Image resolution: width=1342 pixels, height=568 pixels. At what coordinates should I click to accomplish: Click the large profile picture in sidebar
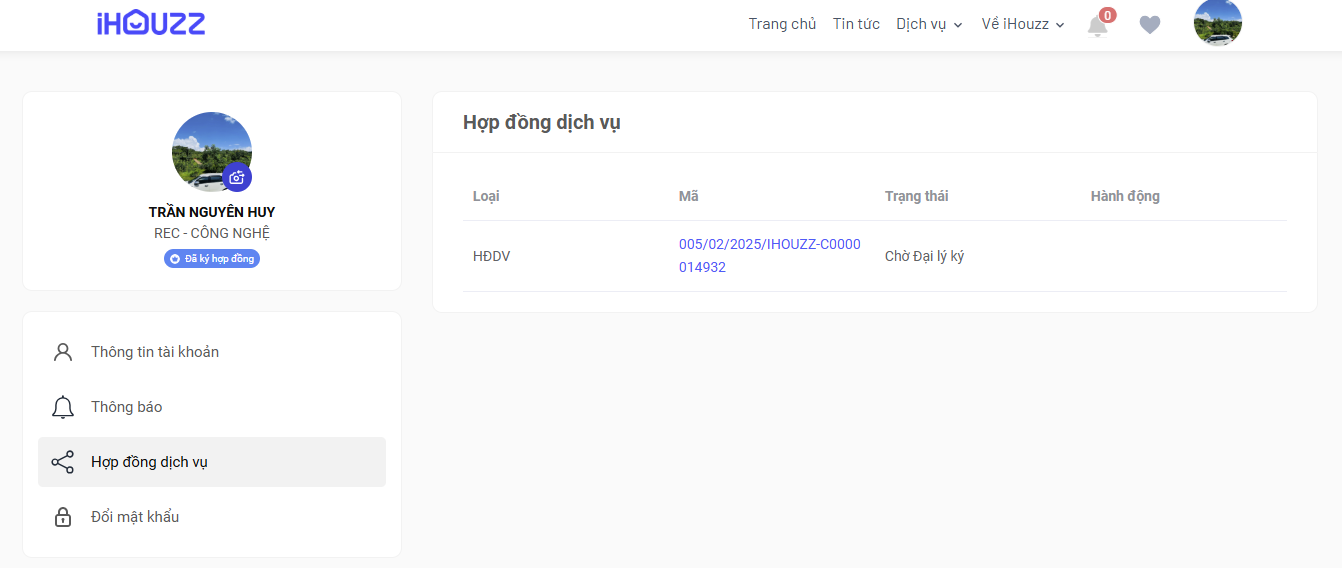(x=212, y=152)
